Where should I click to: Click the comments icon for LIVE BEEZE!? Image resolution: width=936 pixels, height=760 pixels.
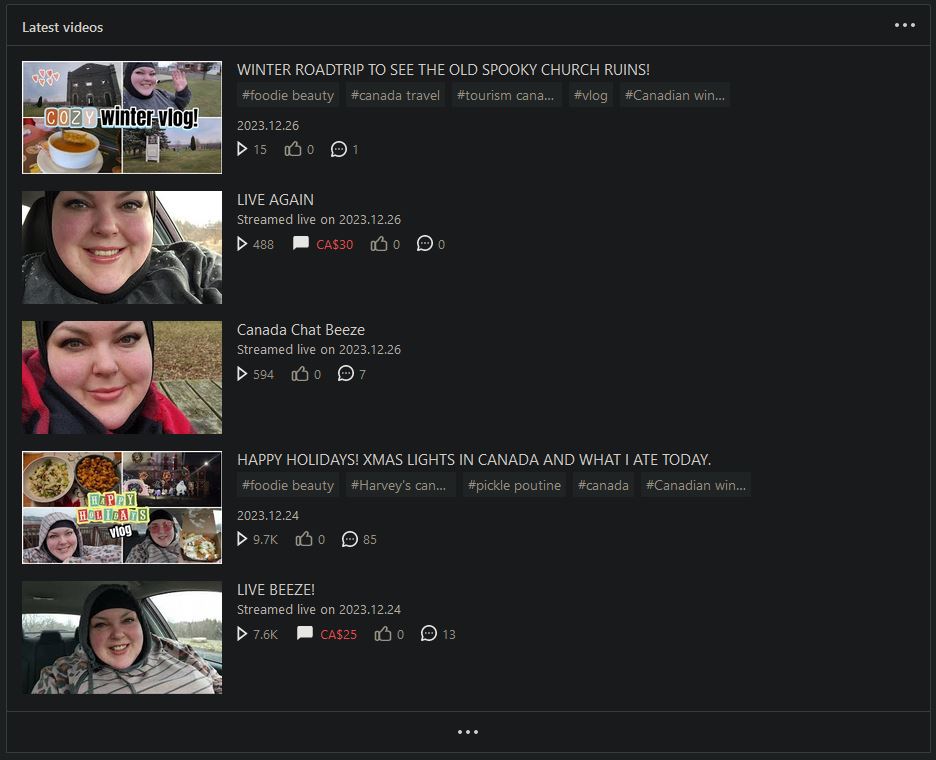pyautogui.click(x=429, y=633)
